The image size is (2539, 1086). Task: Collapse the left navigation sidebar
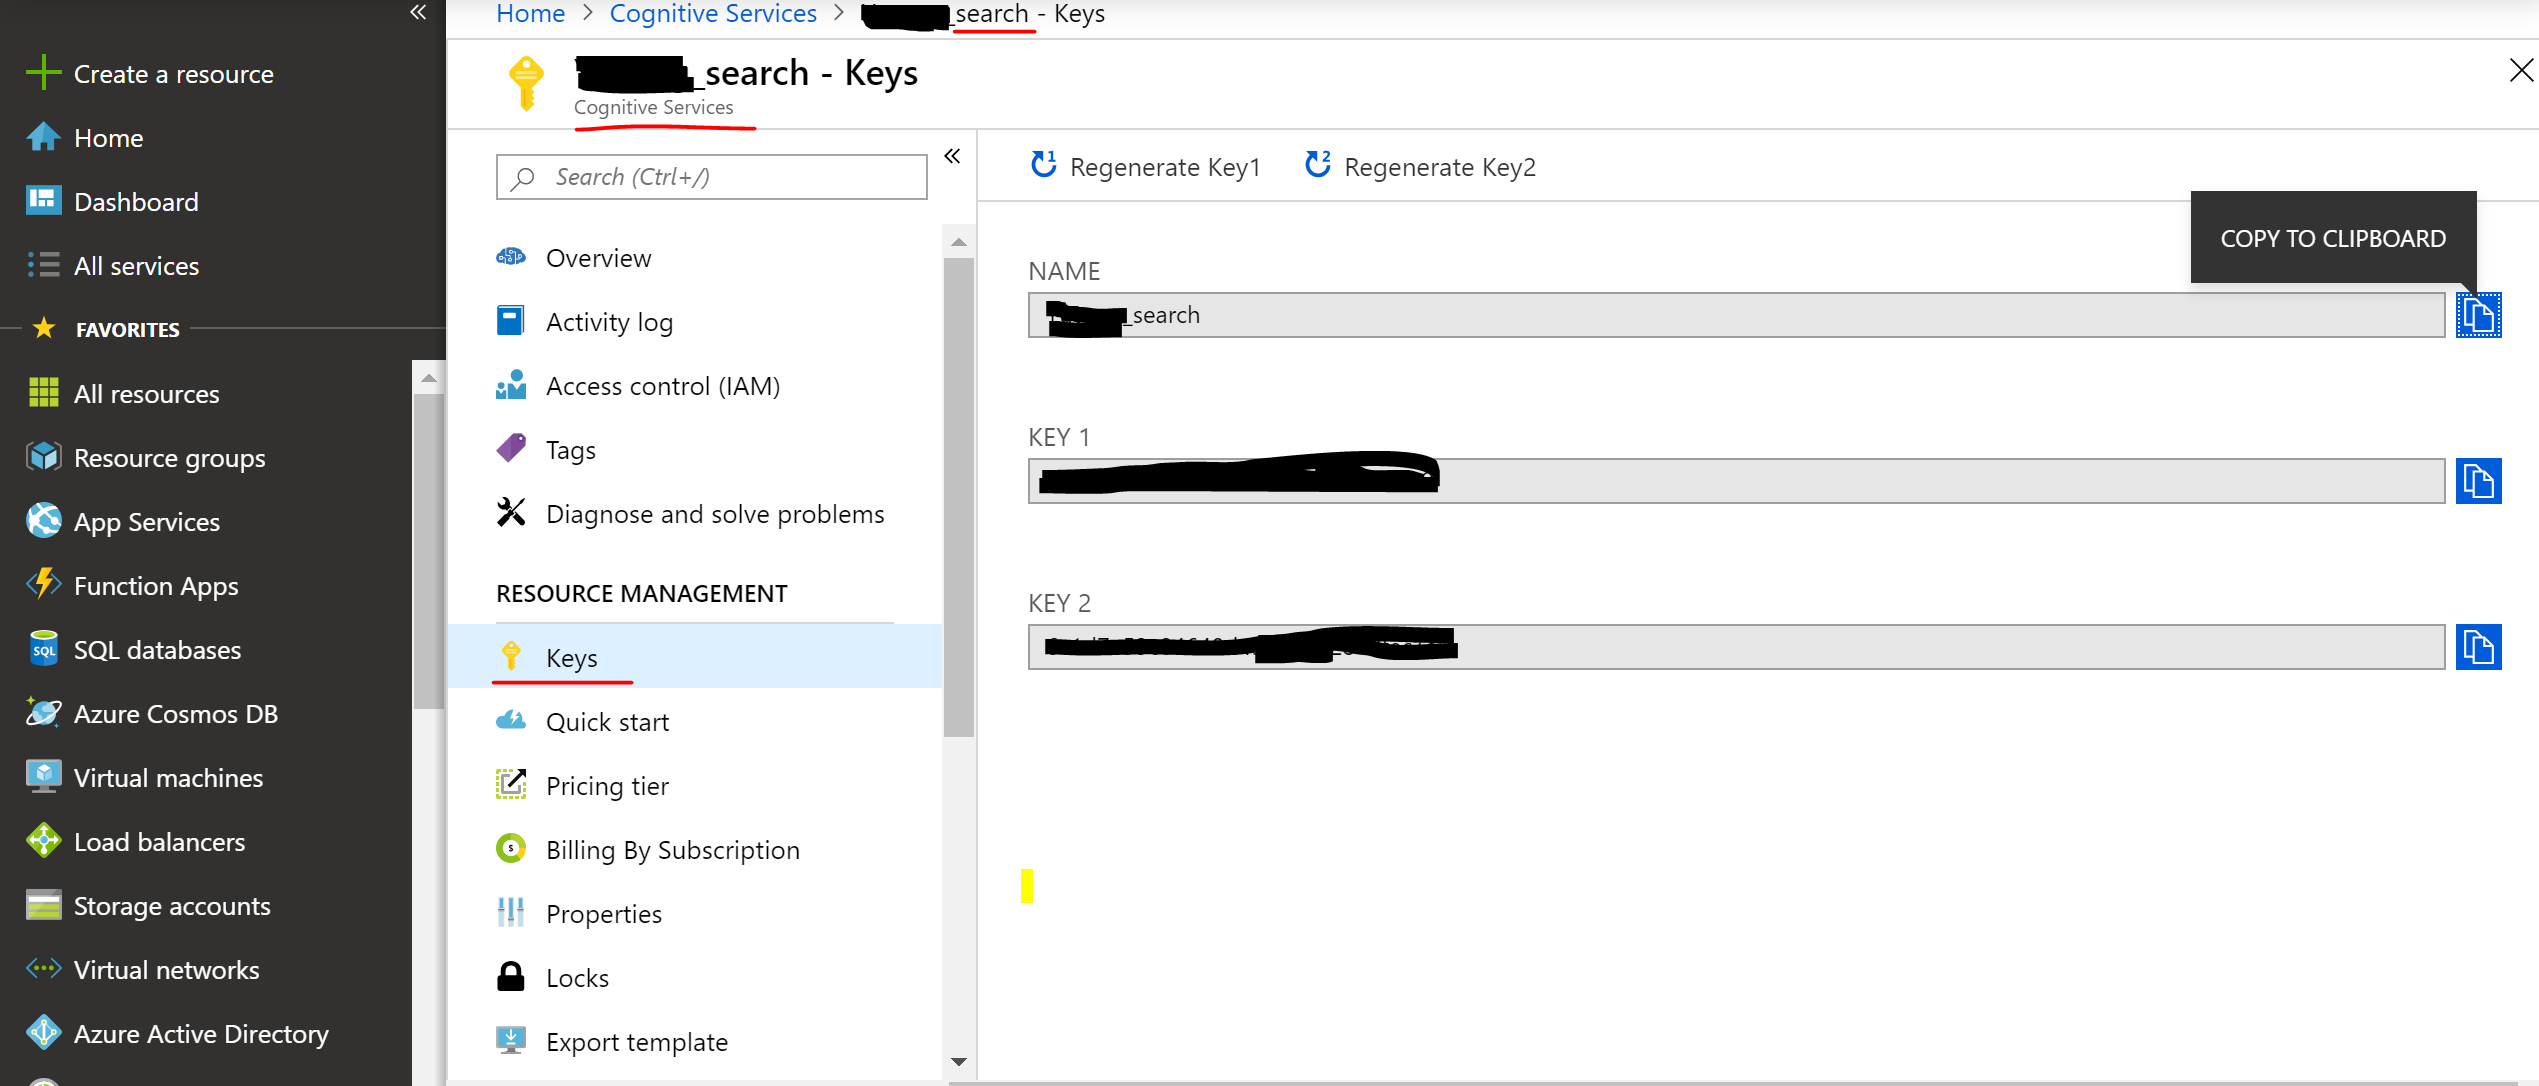pos(417,13)
